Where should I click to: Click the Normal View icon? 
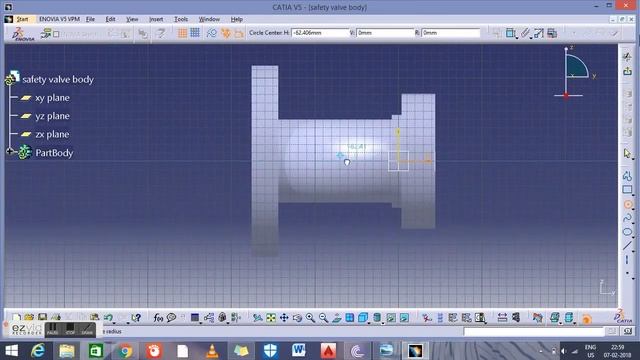[336, 318]
